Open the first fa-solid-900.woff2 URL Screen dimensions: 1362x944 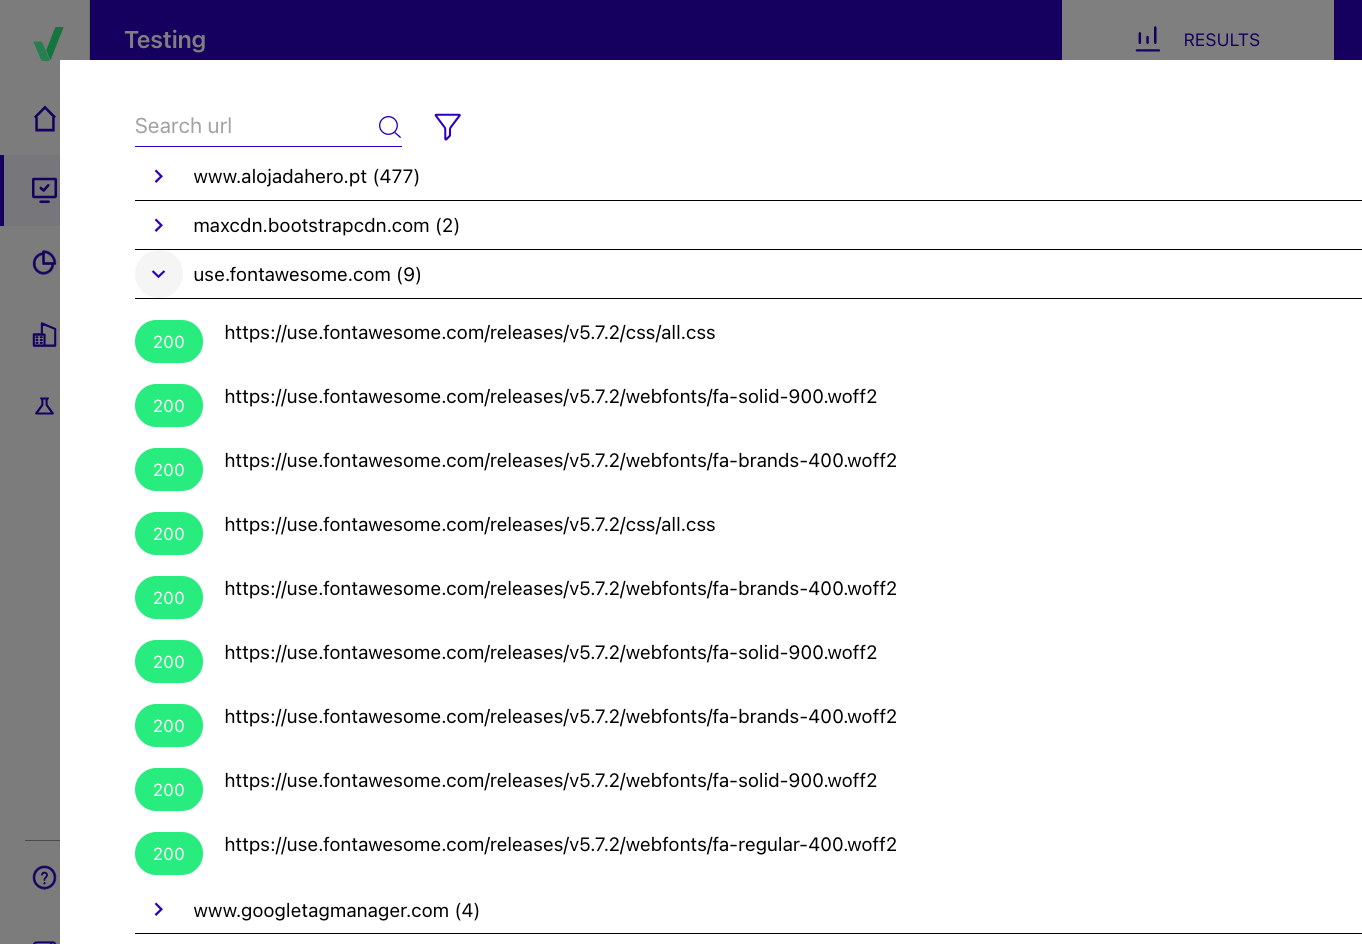pos(550,397)
